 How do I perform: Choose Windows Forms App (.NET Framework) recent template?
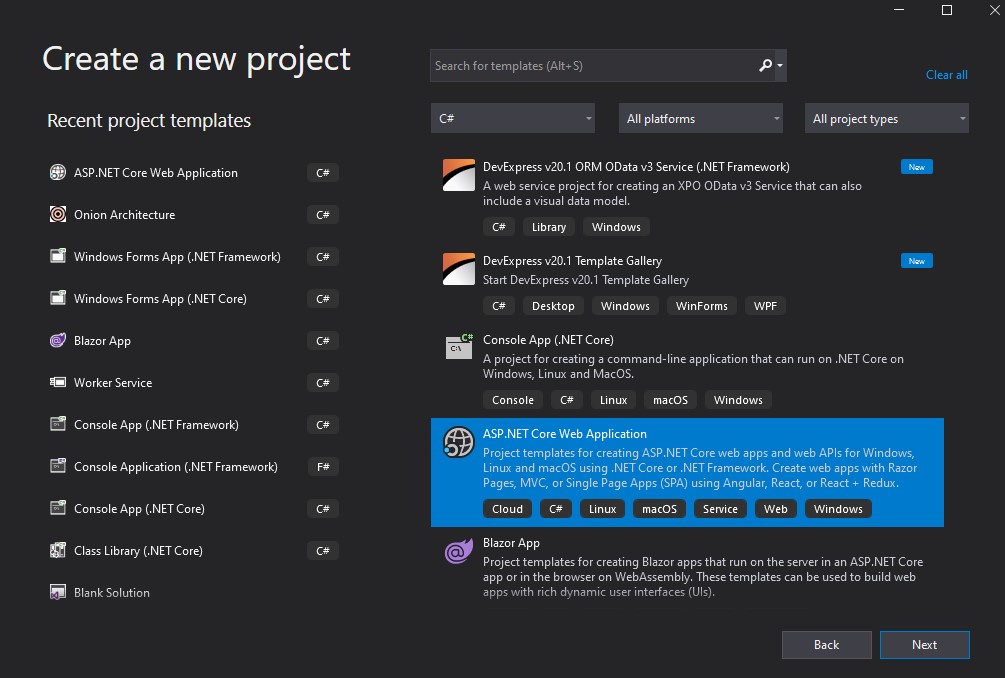(177, 257)
